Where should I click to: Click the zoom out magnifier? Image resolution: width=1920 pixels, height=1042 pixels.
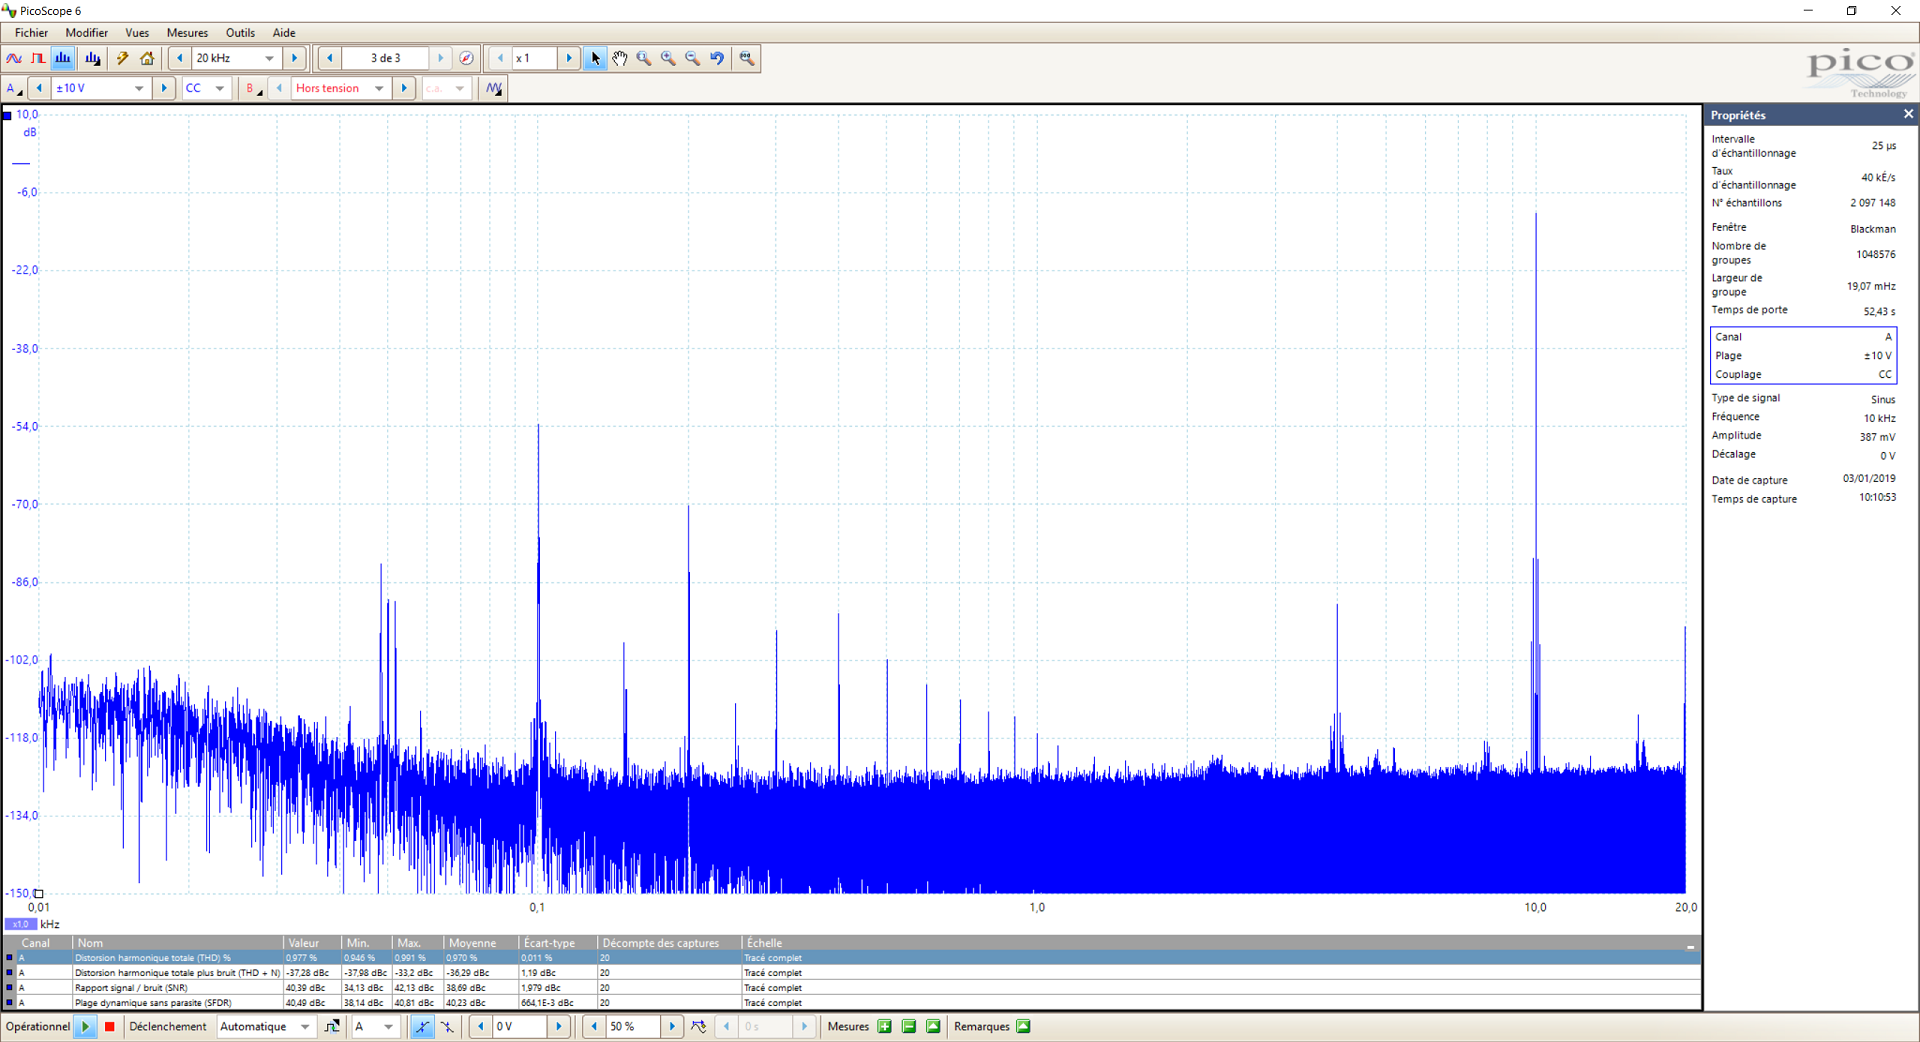pyautogui.click(x=692, y=58)
